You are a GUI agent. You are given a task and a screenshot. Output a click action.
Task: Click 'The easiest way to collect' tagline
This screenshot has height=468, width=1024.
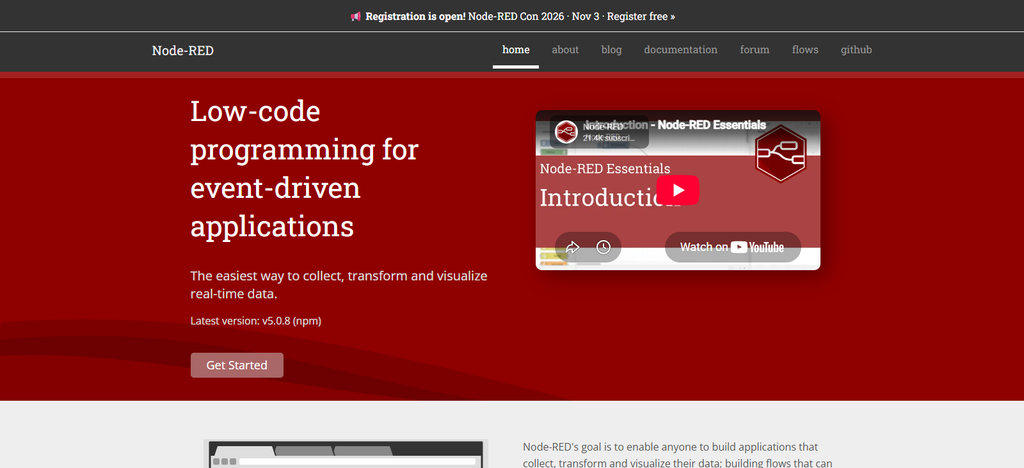pyautogui.click(x=339, y=285)
